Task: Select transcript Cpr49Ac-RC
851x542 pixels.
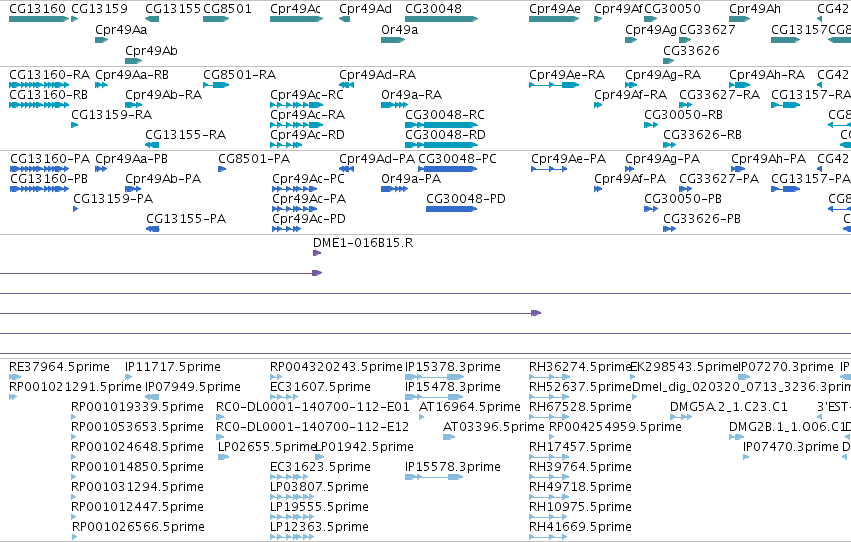Action: point(307,95)
